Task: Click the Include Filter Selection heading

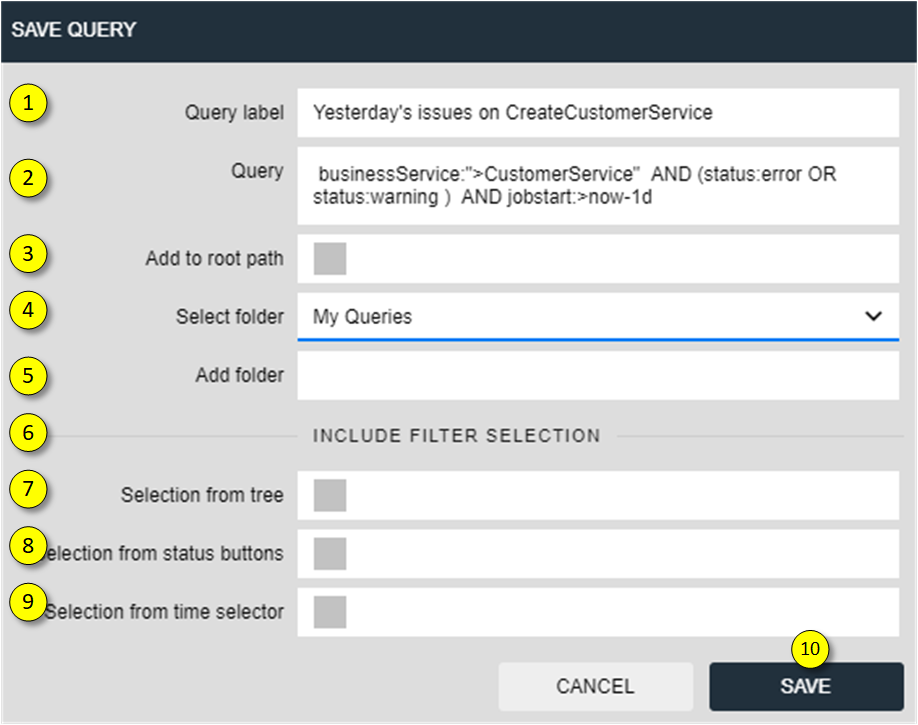Action: click(456, 436)
